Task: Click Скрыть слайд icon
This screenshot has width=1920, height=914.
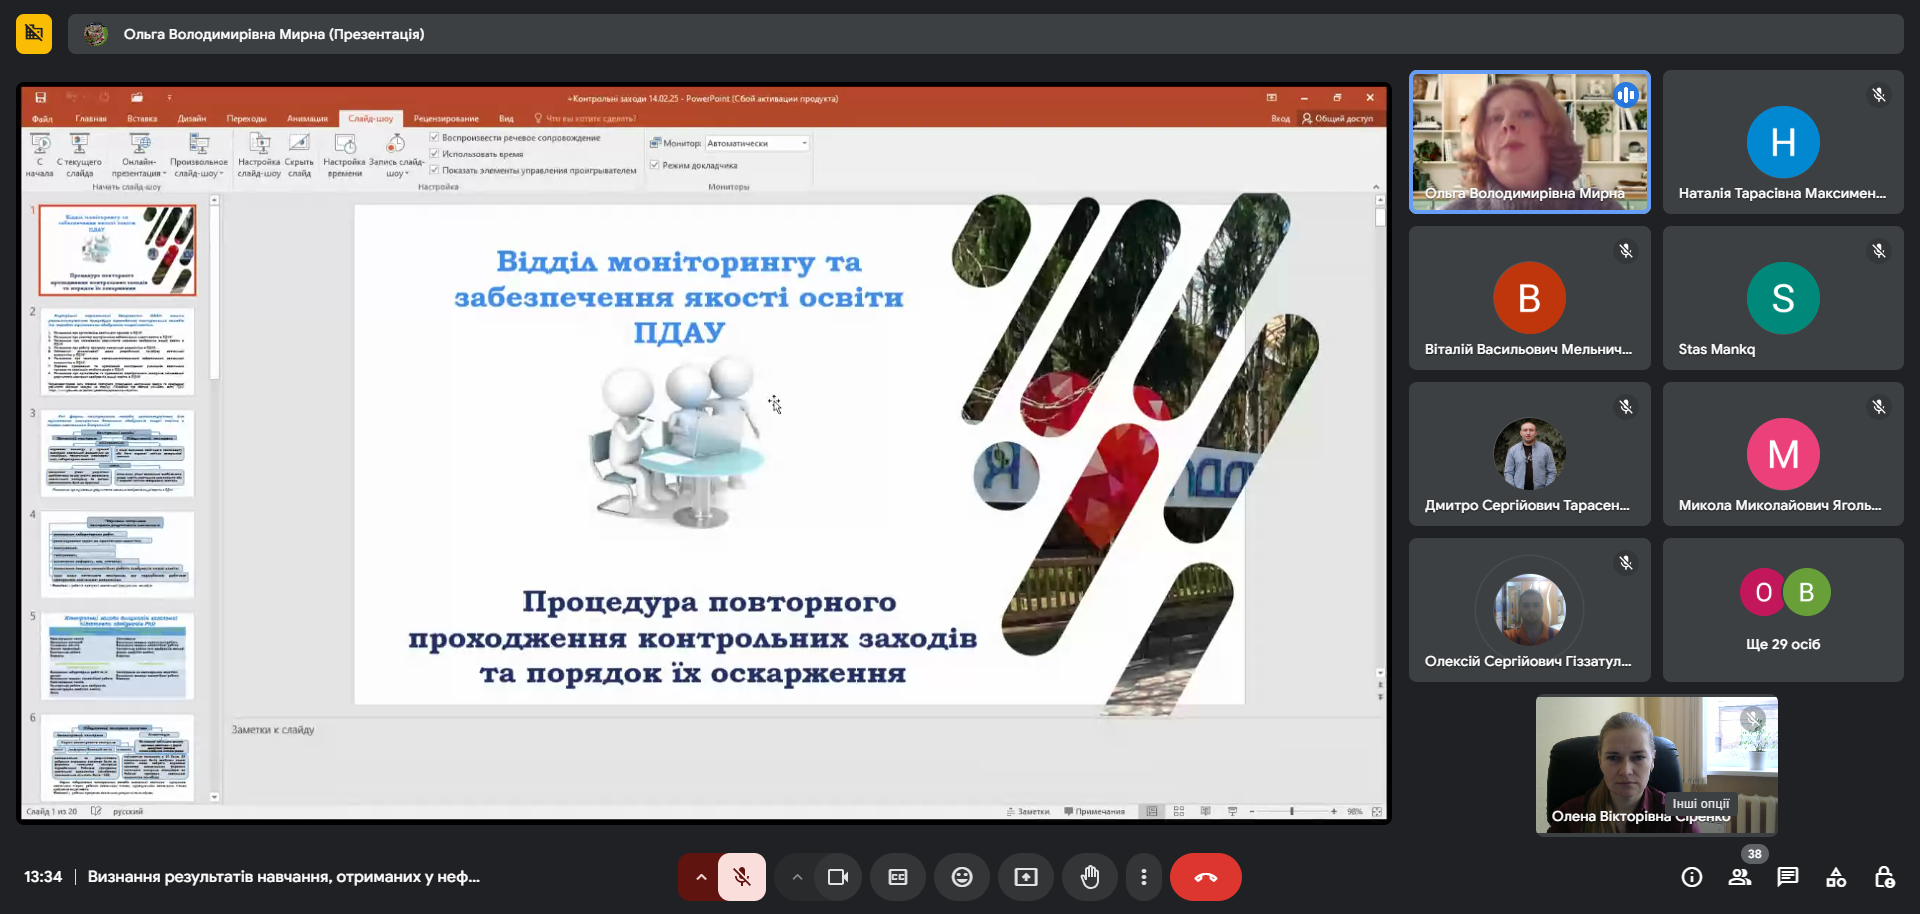Action: pos(299,155)
